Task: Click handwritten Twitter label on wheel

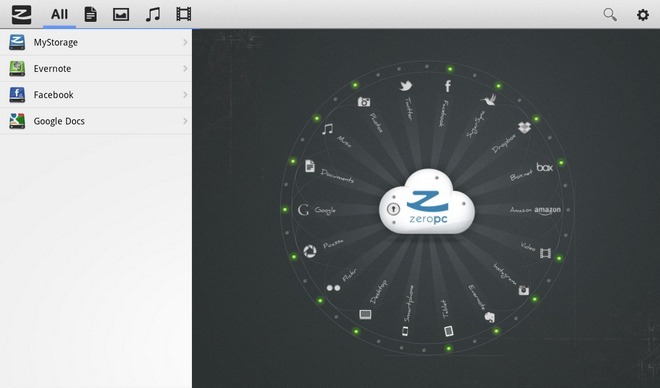Action: click(408, 109)
